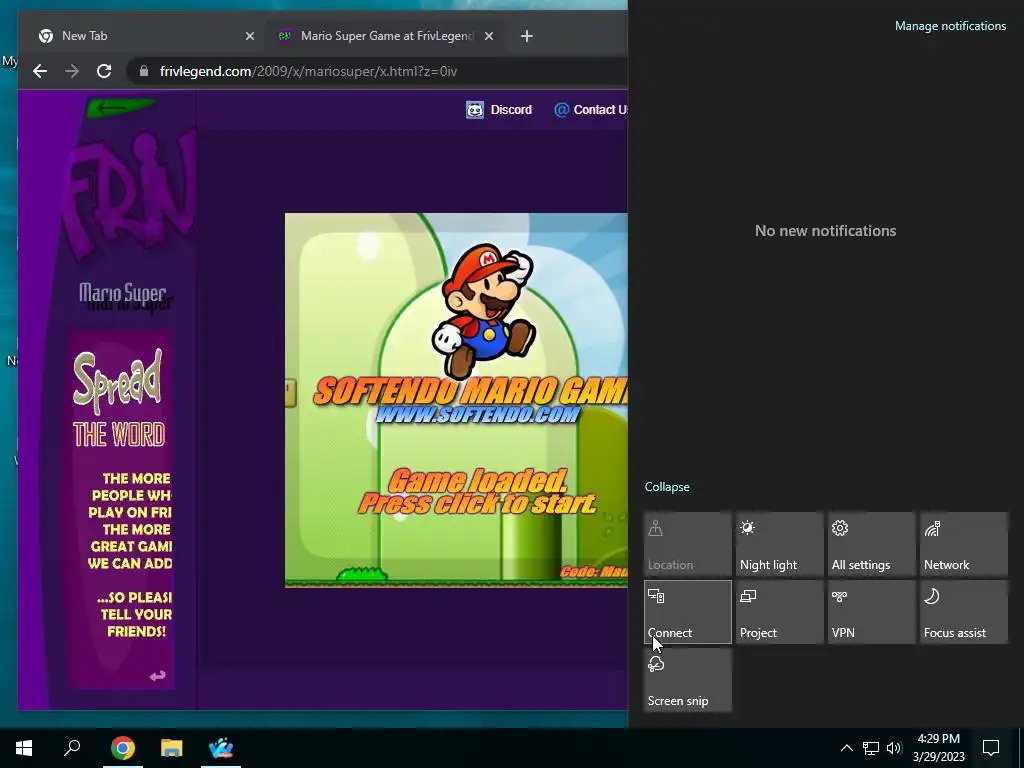View site information lock icon
The width and height of the screenshot is (1024, 768).
click(144, 71)
